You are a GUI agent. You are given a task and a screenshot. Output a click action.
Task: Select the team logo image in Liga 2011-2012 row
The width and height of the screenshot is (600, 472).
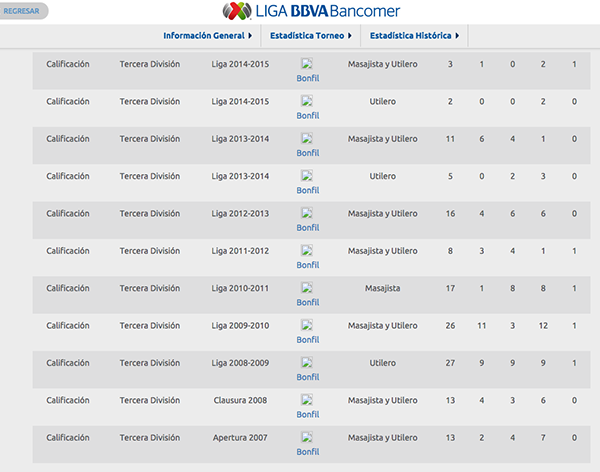pos(307,251)
